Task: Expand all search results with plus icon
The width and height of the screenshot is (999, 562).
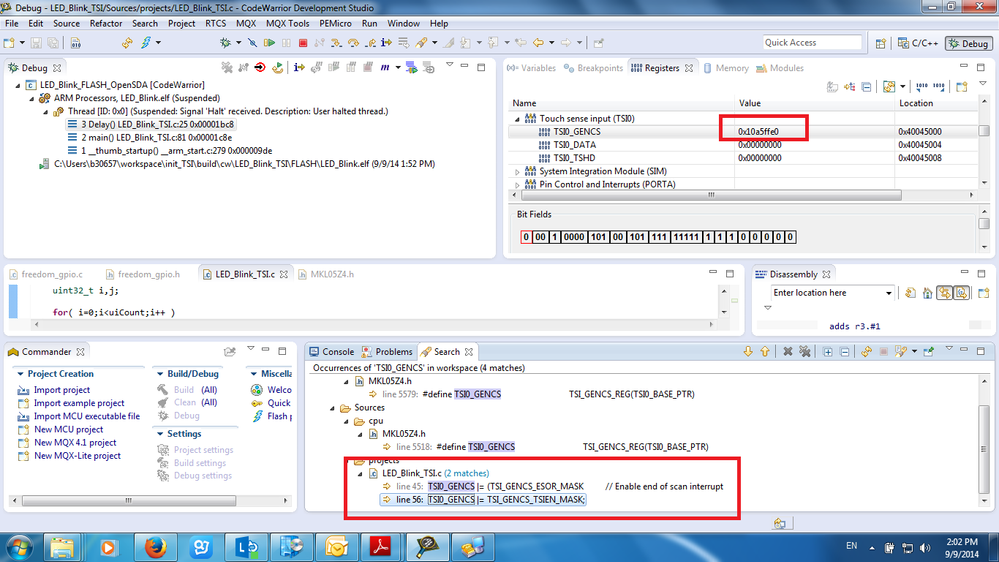Action: [x=828, y=352]
